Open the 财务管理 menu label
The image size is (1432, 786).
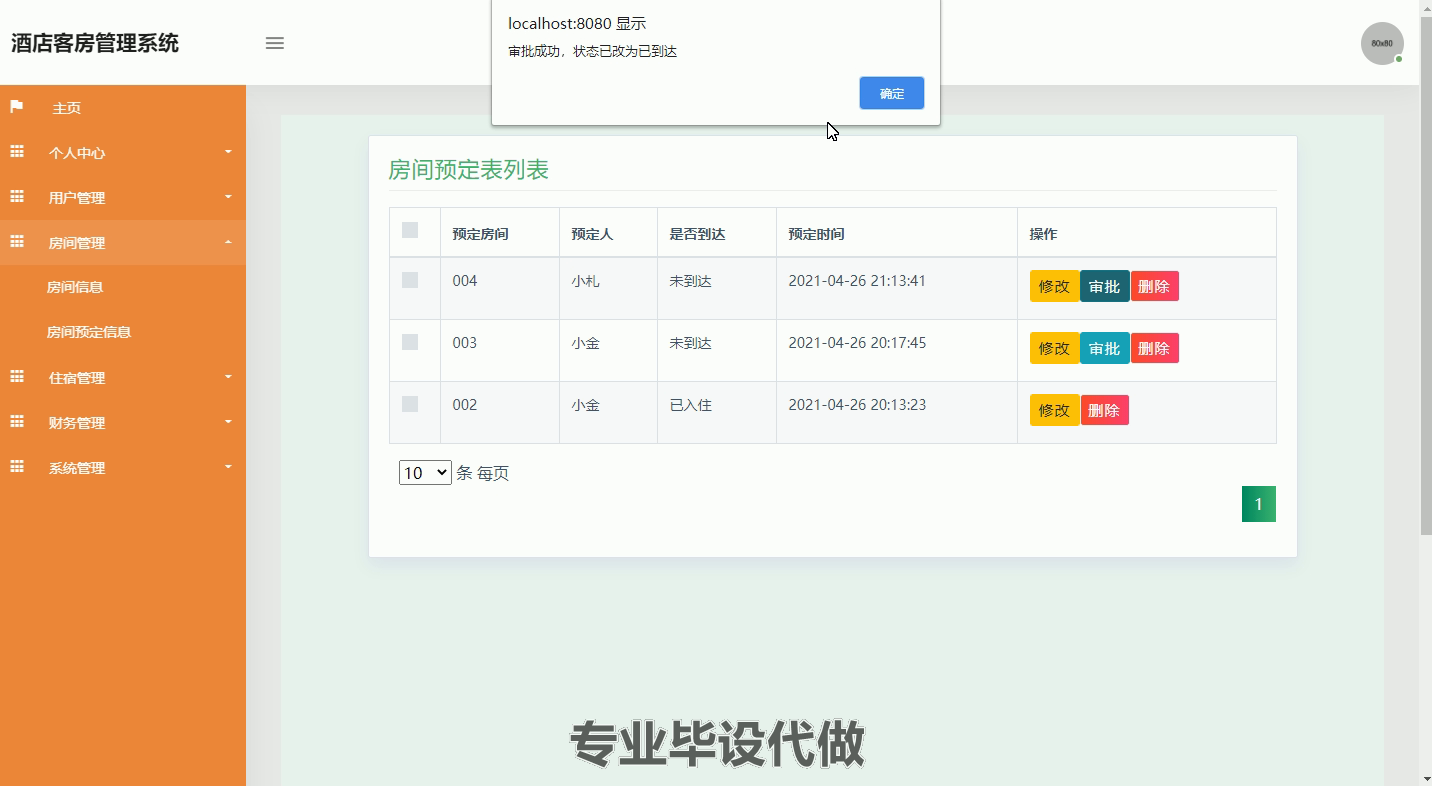pyautogui.click(x=77, y=423)
